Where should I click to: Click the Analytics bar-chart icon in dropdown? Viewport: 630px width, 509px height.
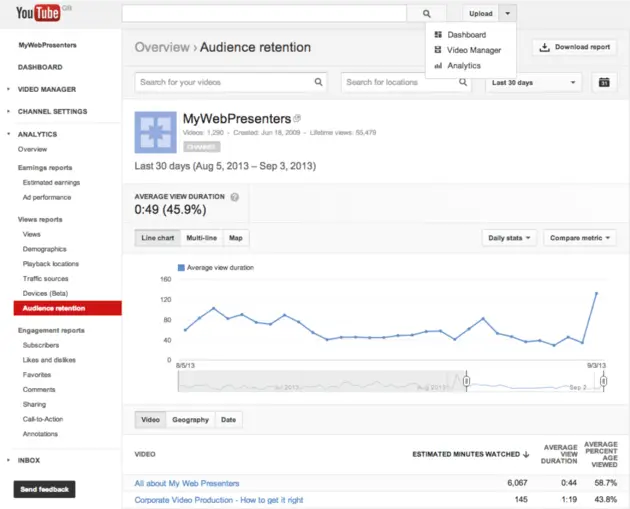(x=438, y=65)
